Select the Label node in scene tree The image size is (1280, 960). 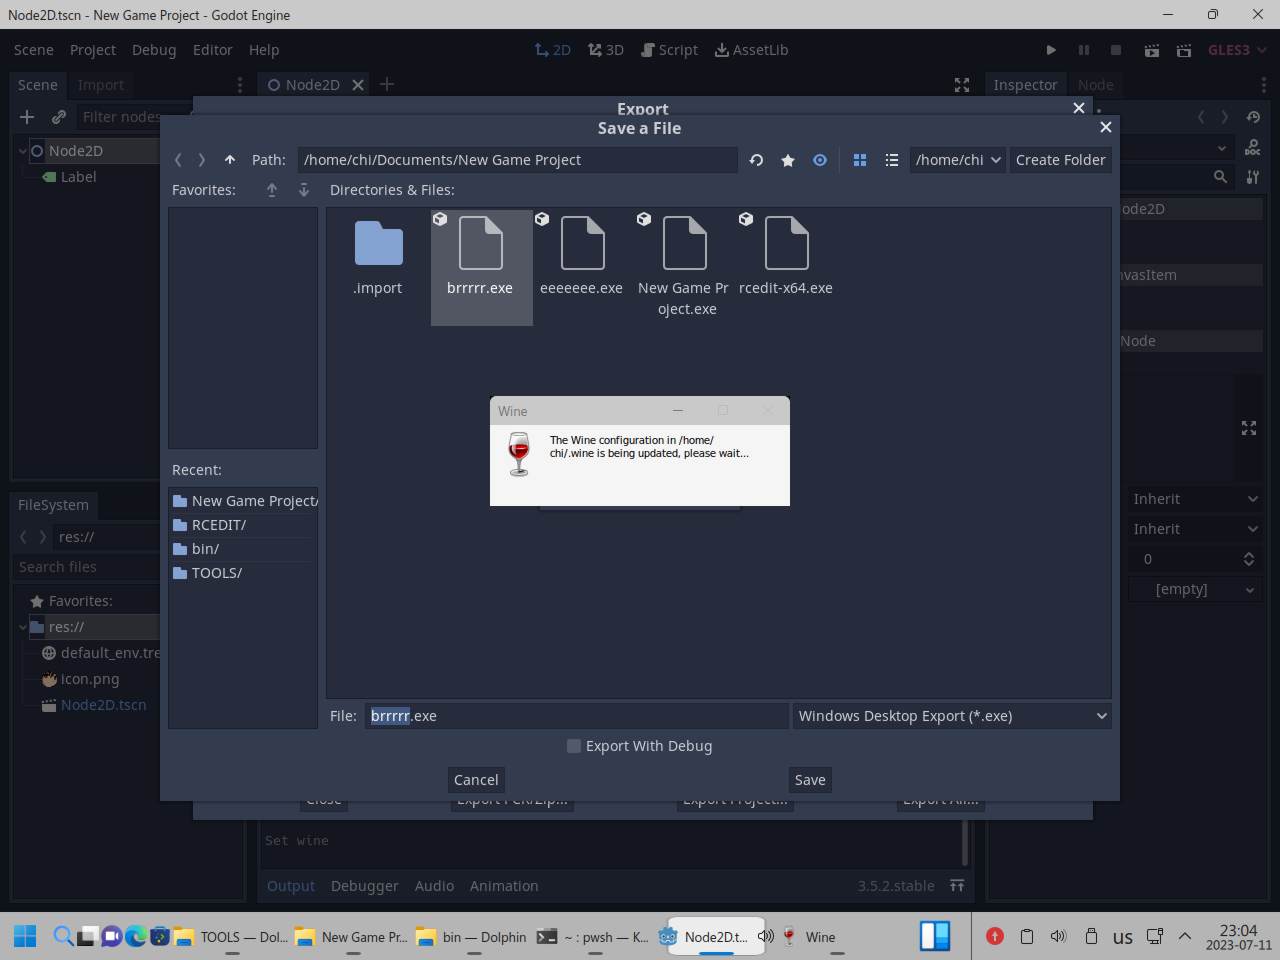pos(78,177)
